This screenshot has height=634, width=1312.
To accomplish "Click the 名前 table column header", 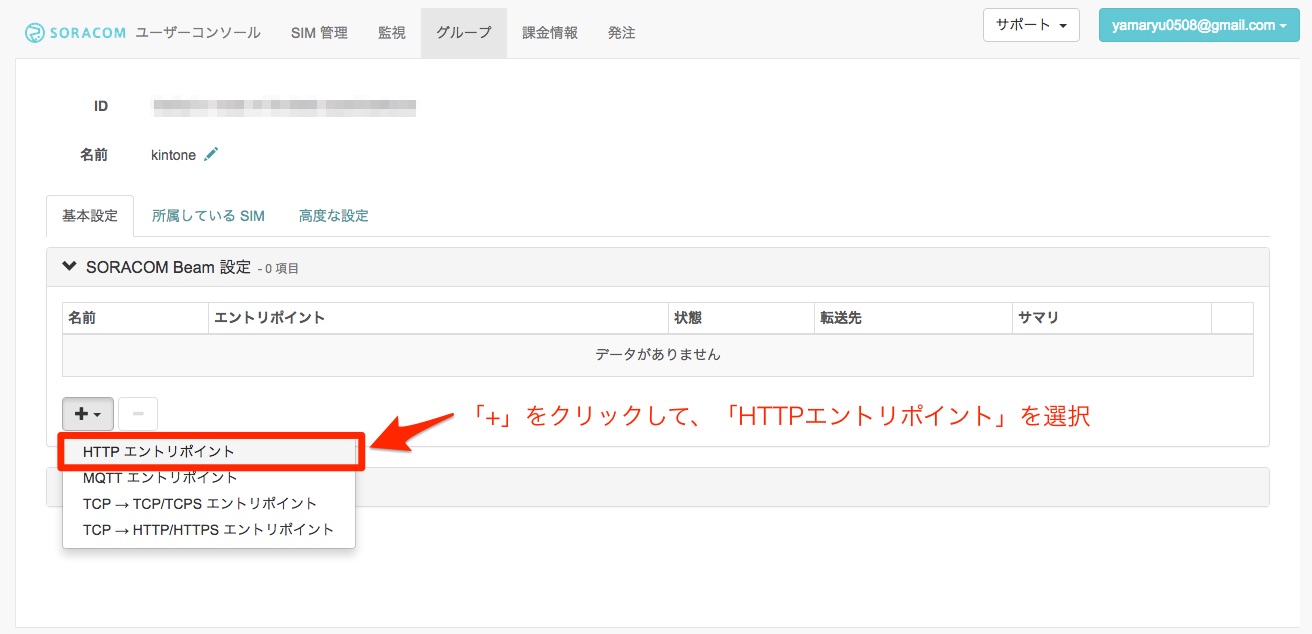I will [135, 318].
